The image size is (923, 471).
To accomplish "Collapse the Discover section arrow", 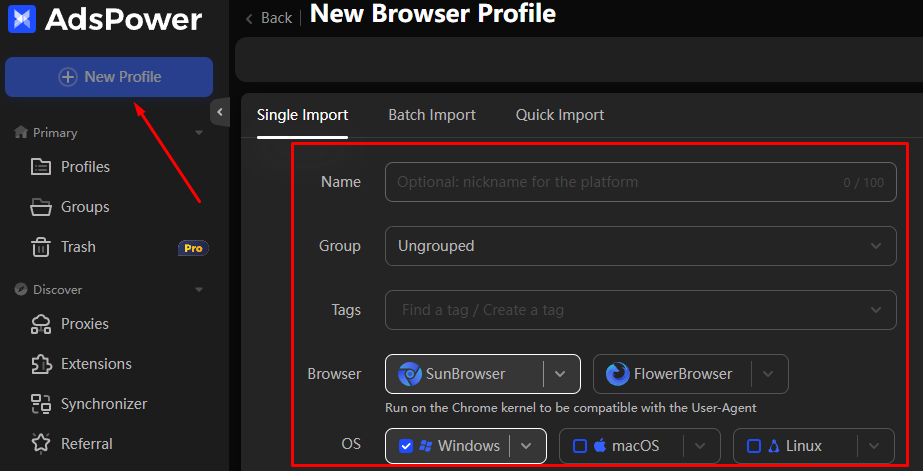I will [199, 290].
